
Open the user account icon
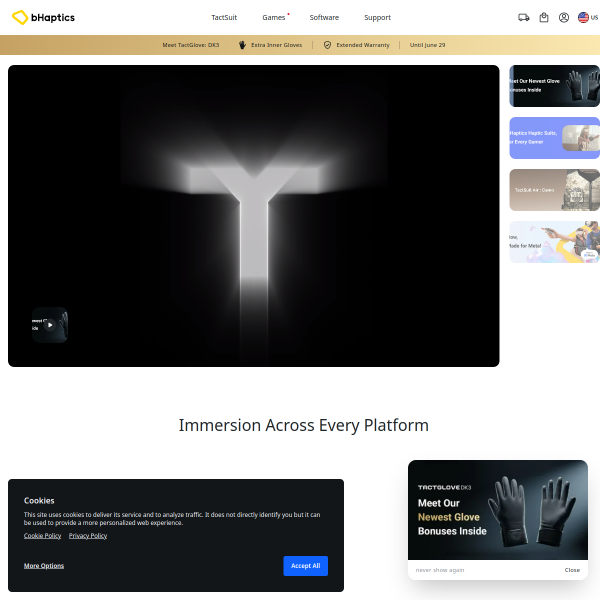coord(564,17)
